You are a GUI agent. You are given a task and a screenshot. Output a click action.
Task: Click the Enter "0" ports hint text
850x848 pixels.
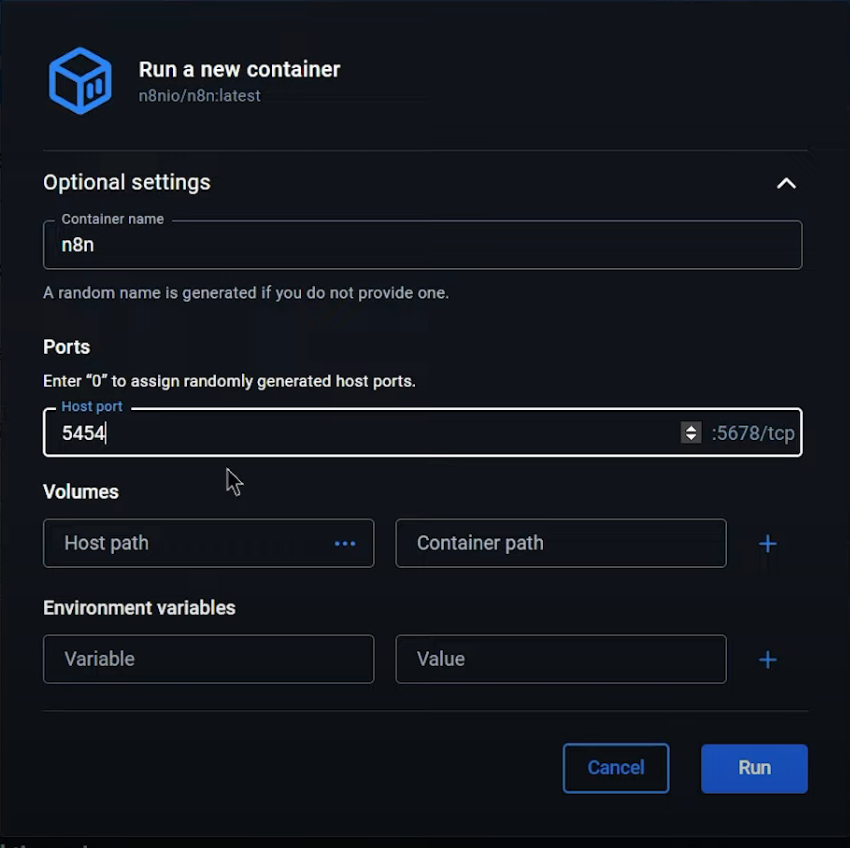pyautogui.click(x=229, y=381)
